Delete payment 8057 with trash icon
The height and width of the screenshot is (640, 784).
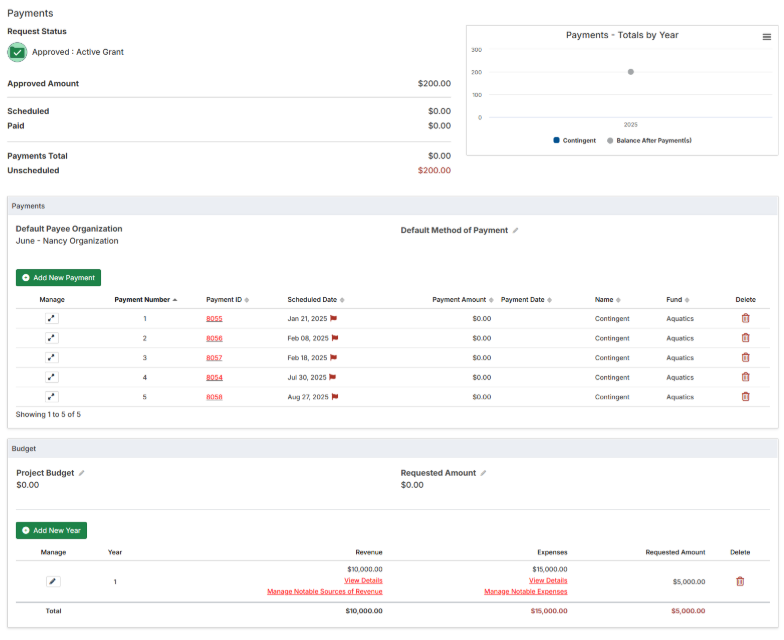click(745, 357)
